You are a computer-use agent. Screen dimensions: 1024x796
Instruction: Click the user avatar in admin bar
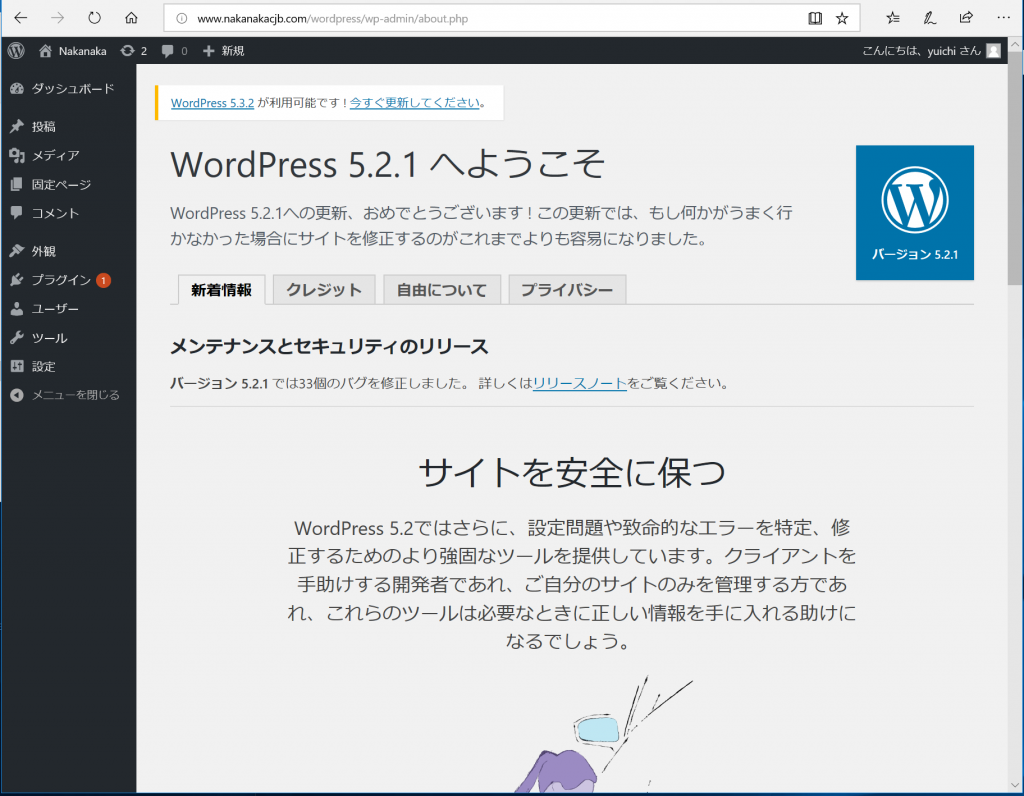point(993,51)
